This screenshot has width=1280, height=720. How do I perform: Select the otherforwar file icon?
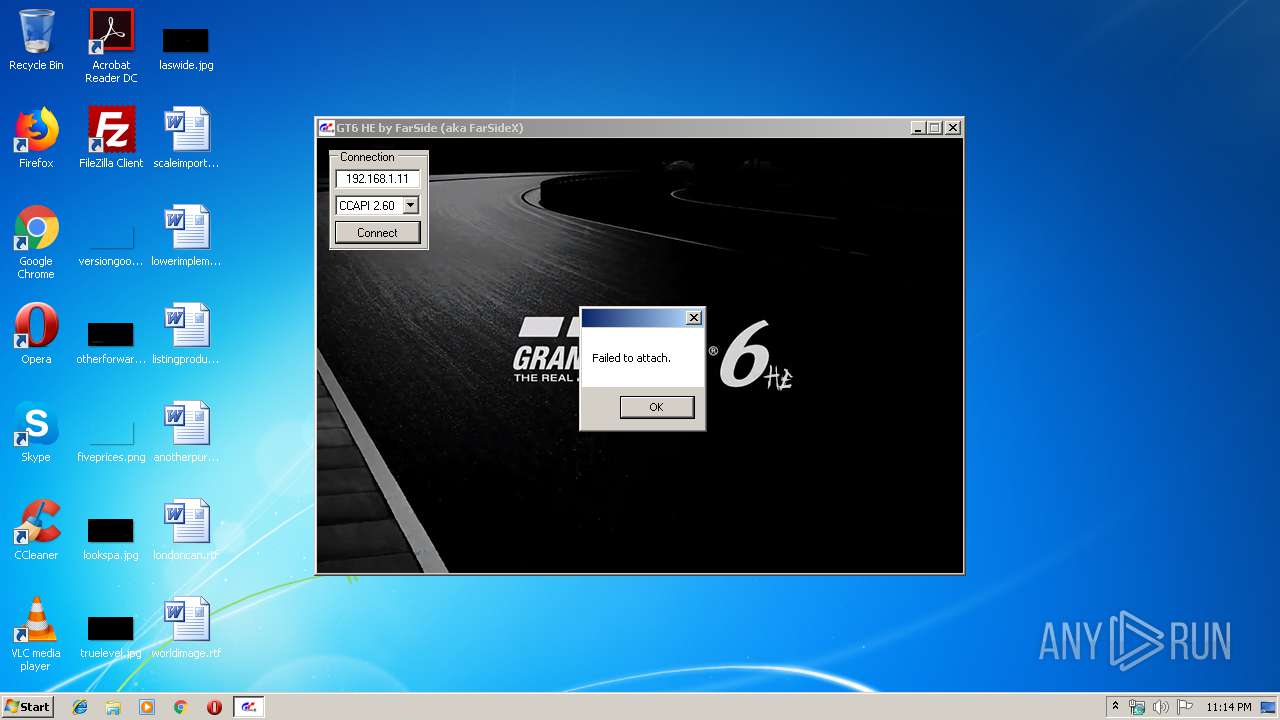[x=111, y=342]
